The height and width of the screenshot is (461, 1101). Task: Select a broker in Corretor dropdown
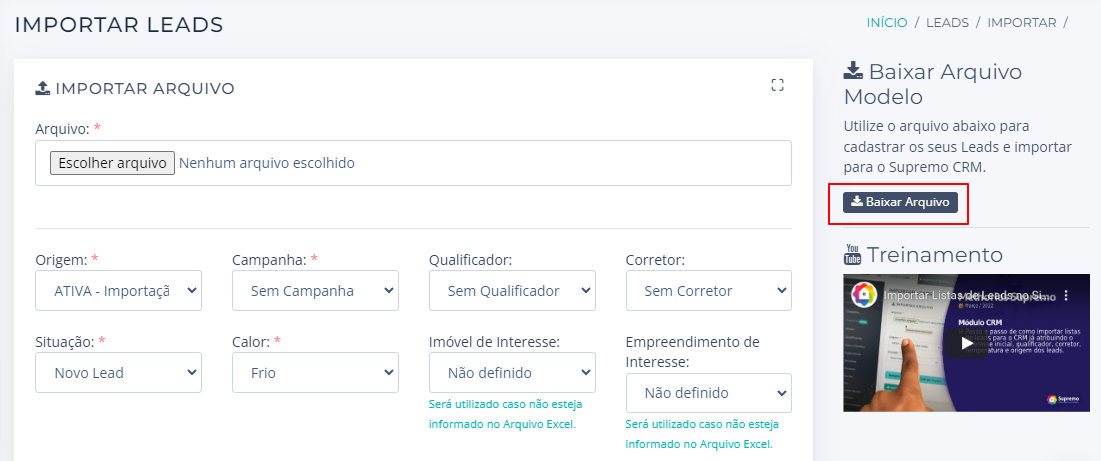(x=708, y=291)
